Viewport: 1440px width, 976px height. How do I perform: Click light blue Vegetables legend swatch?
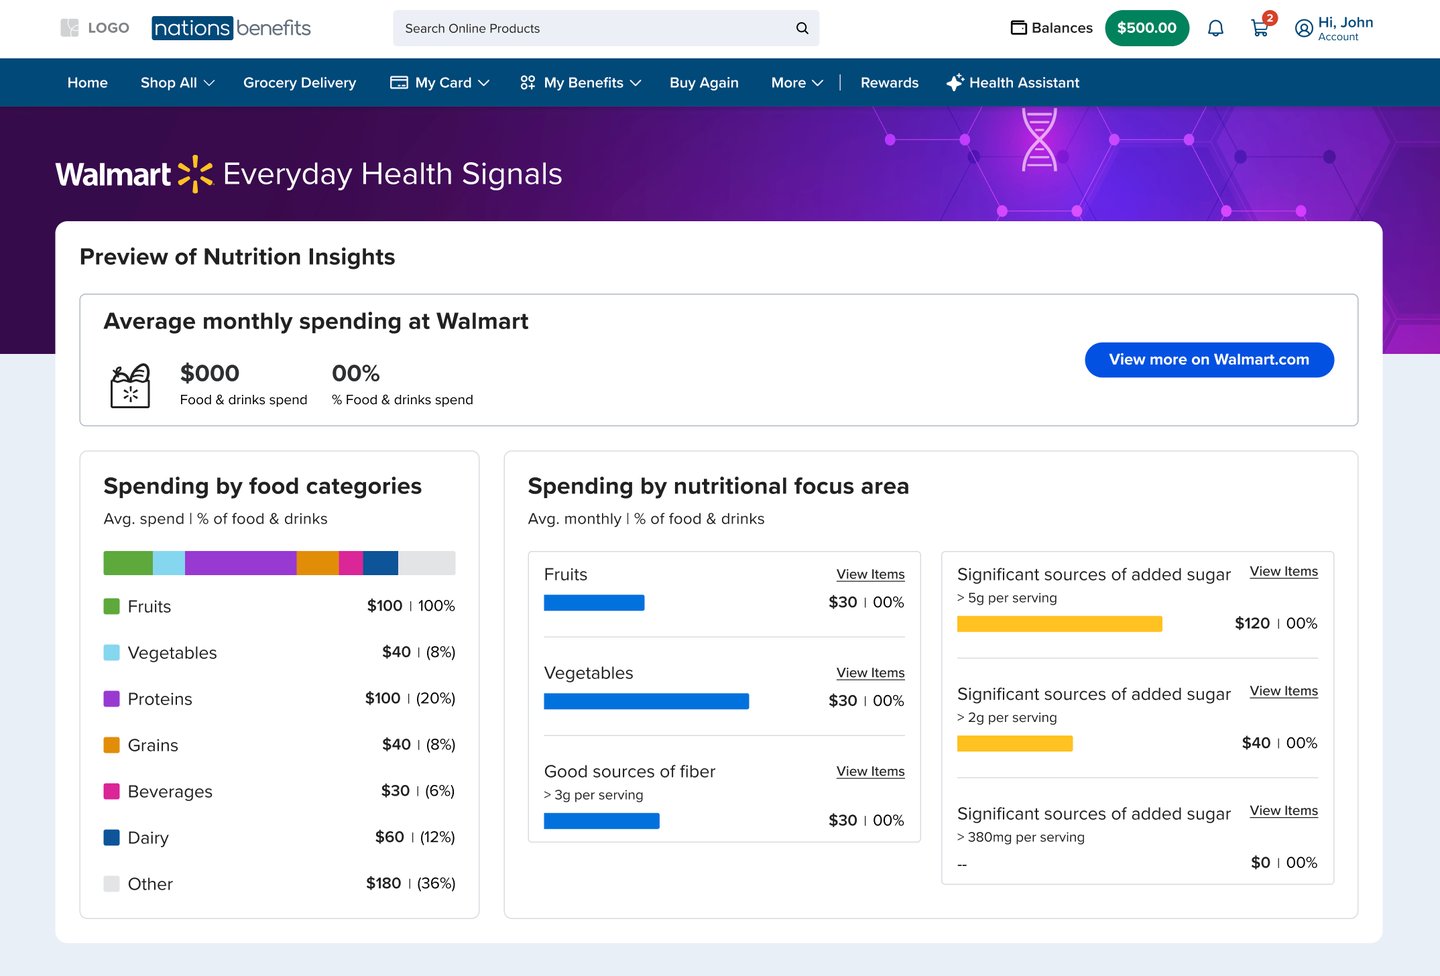click(112, 652)
